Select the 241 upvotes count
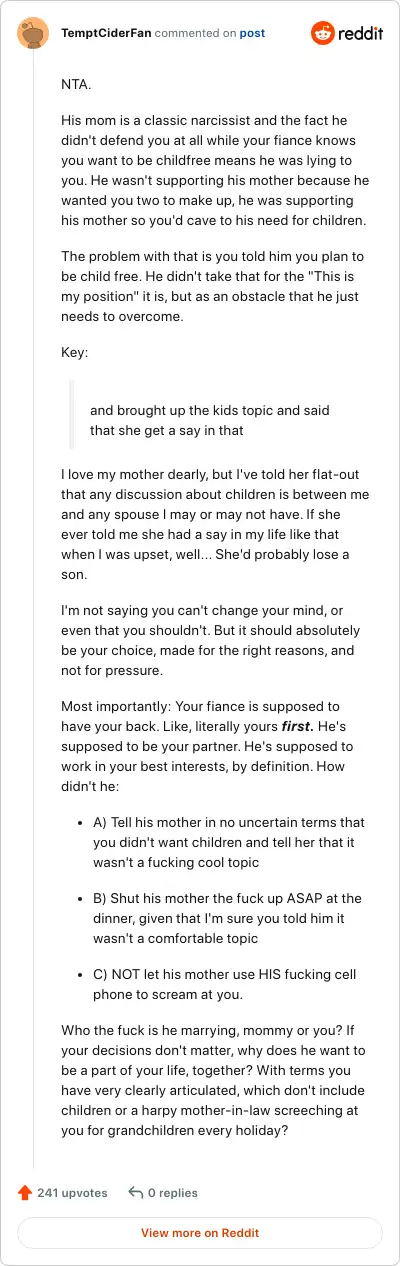 coord(72,1192)
